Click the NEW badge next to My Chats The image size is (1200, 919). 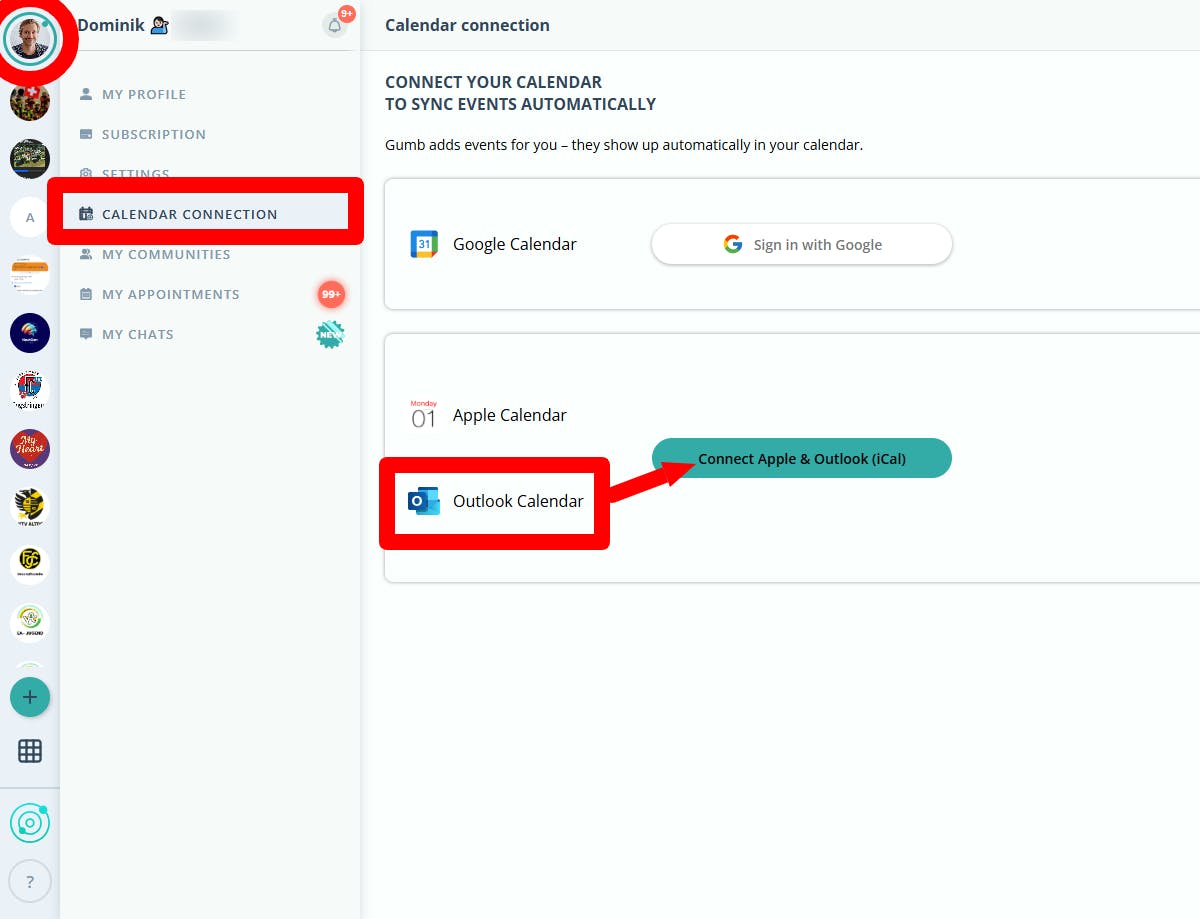(330, 334)
